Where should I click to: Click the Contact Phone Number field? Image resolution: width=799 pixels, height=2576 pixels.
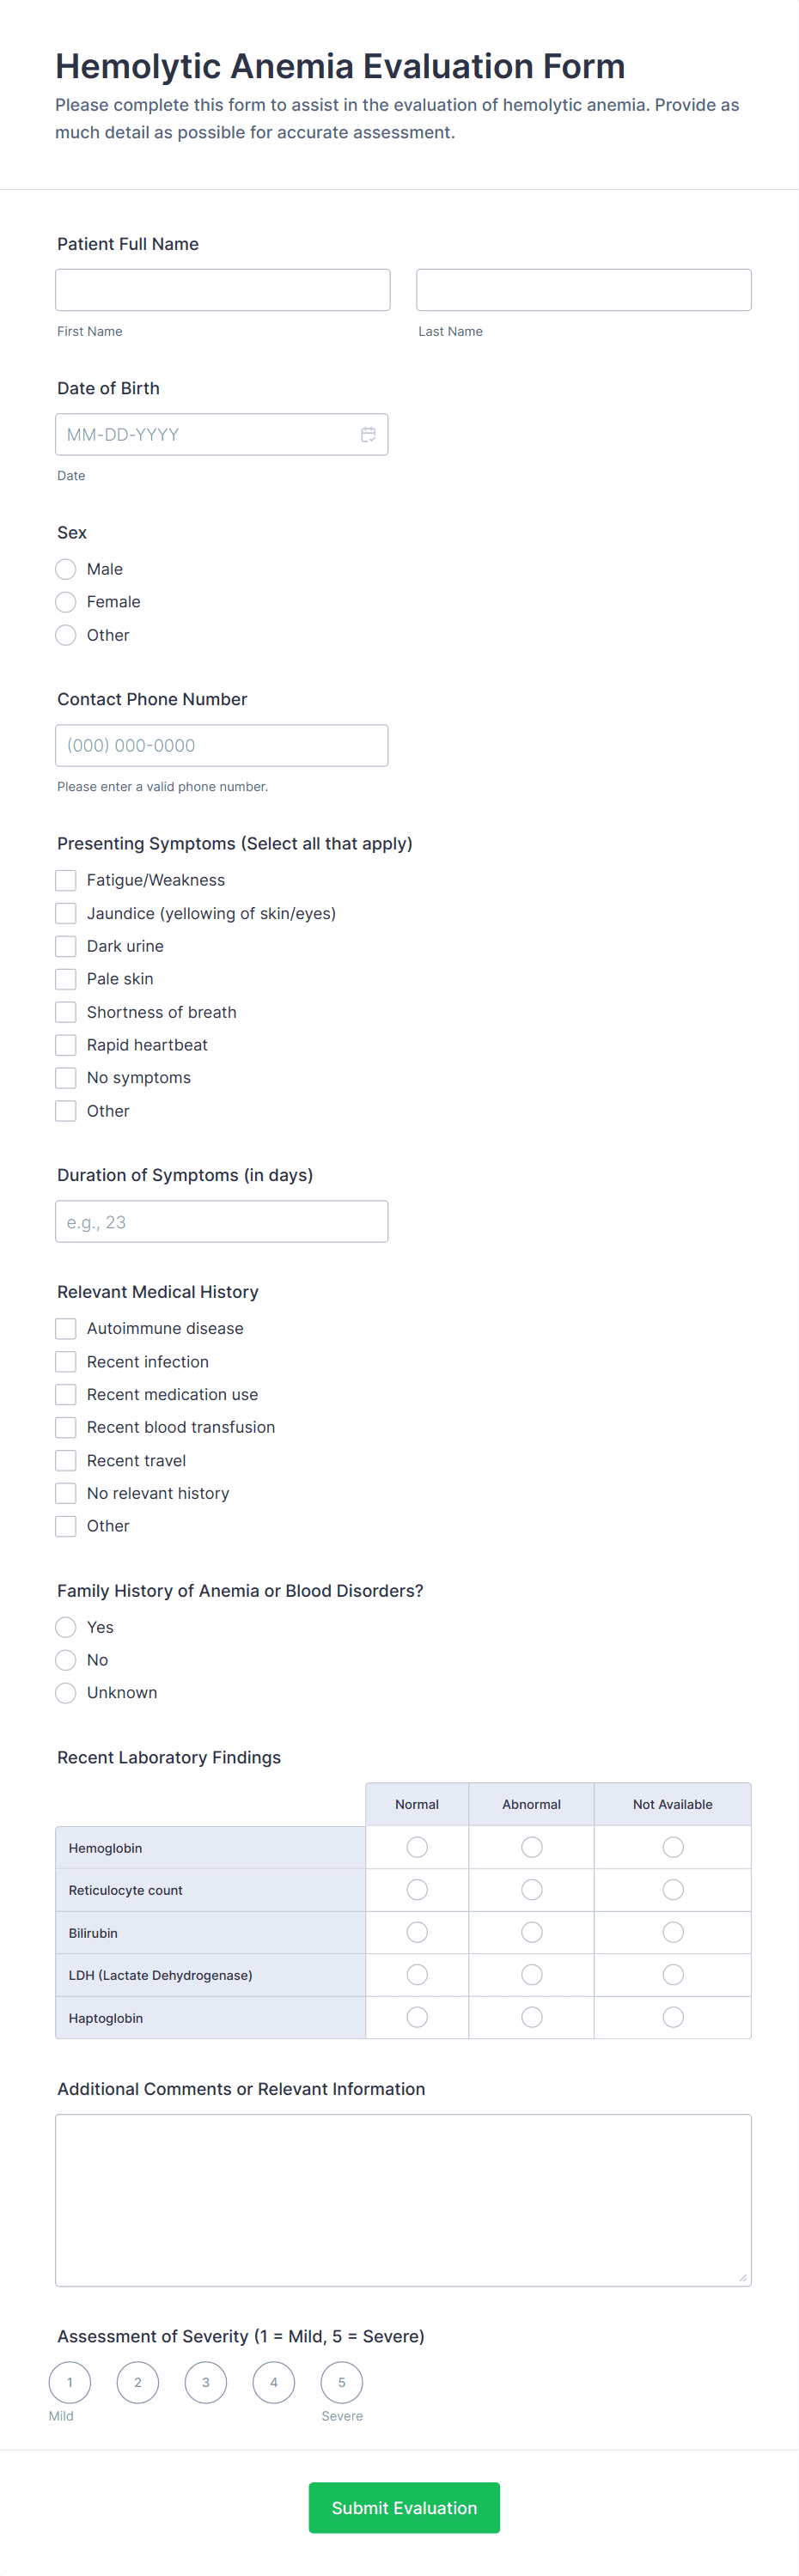click(222, 745)
